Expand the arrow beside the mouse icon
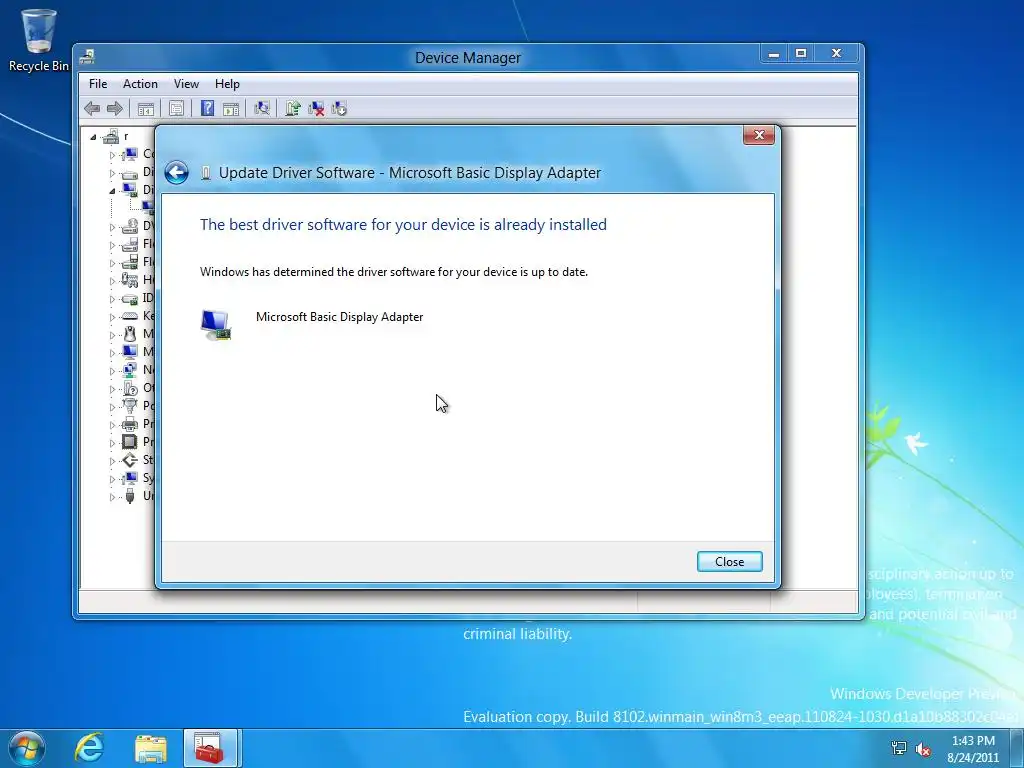 112,335
